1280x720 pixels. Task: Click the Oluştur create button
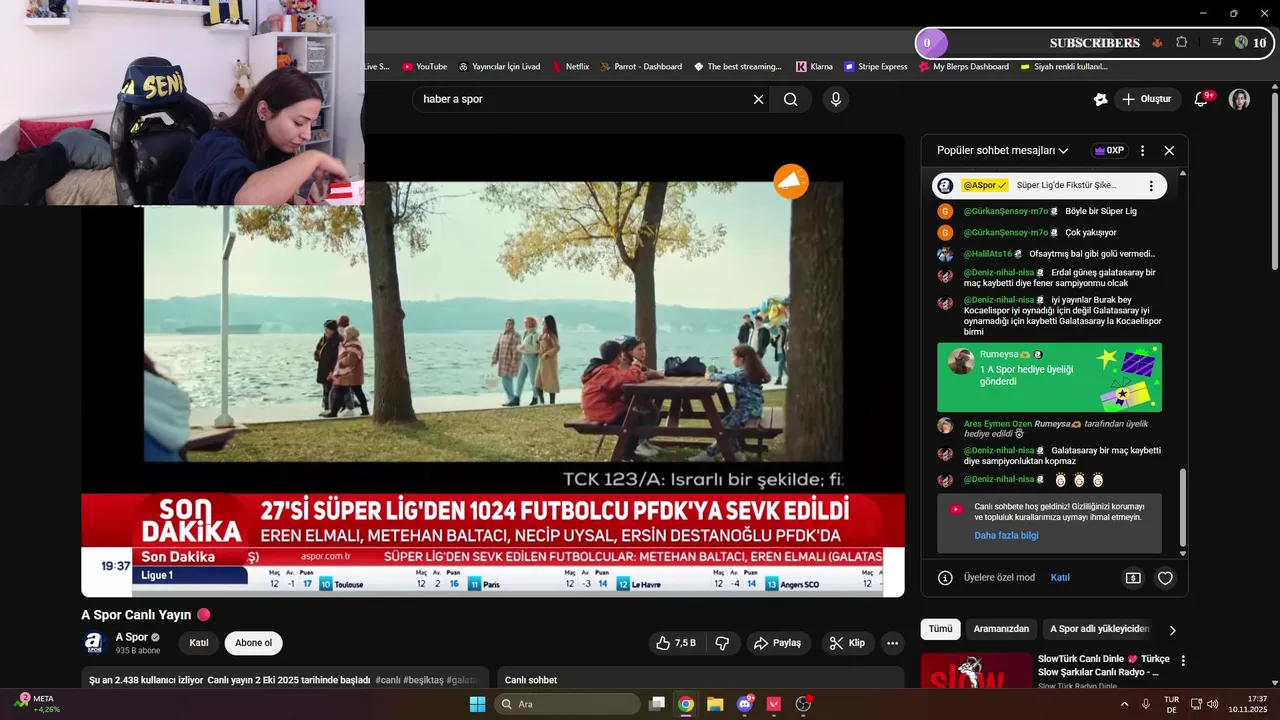coord(1147,99)
